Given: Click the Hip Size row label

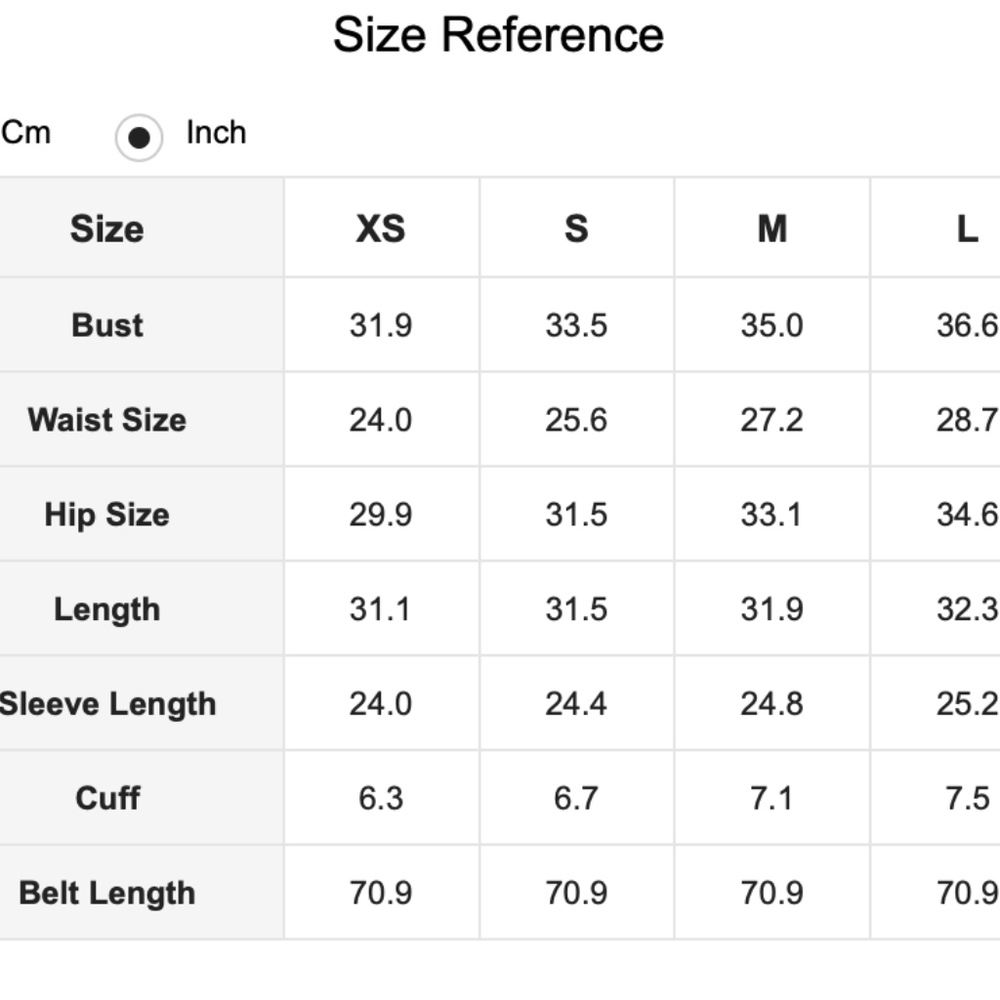Looking at the screenshot, I should (x=107, y=514).
